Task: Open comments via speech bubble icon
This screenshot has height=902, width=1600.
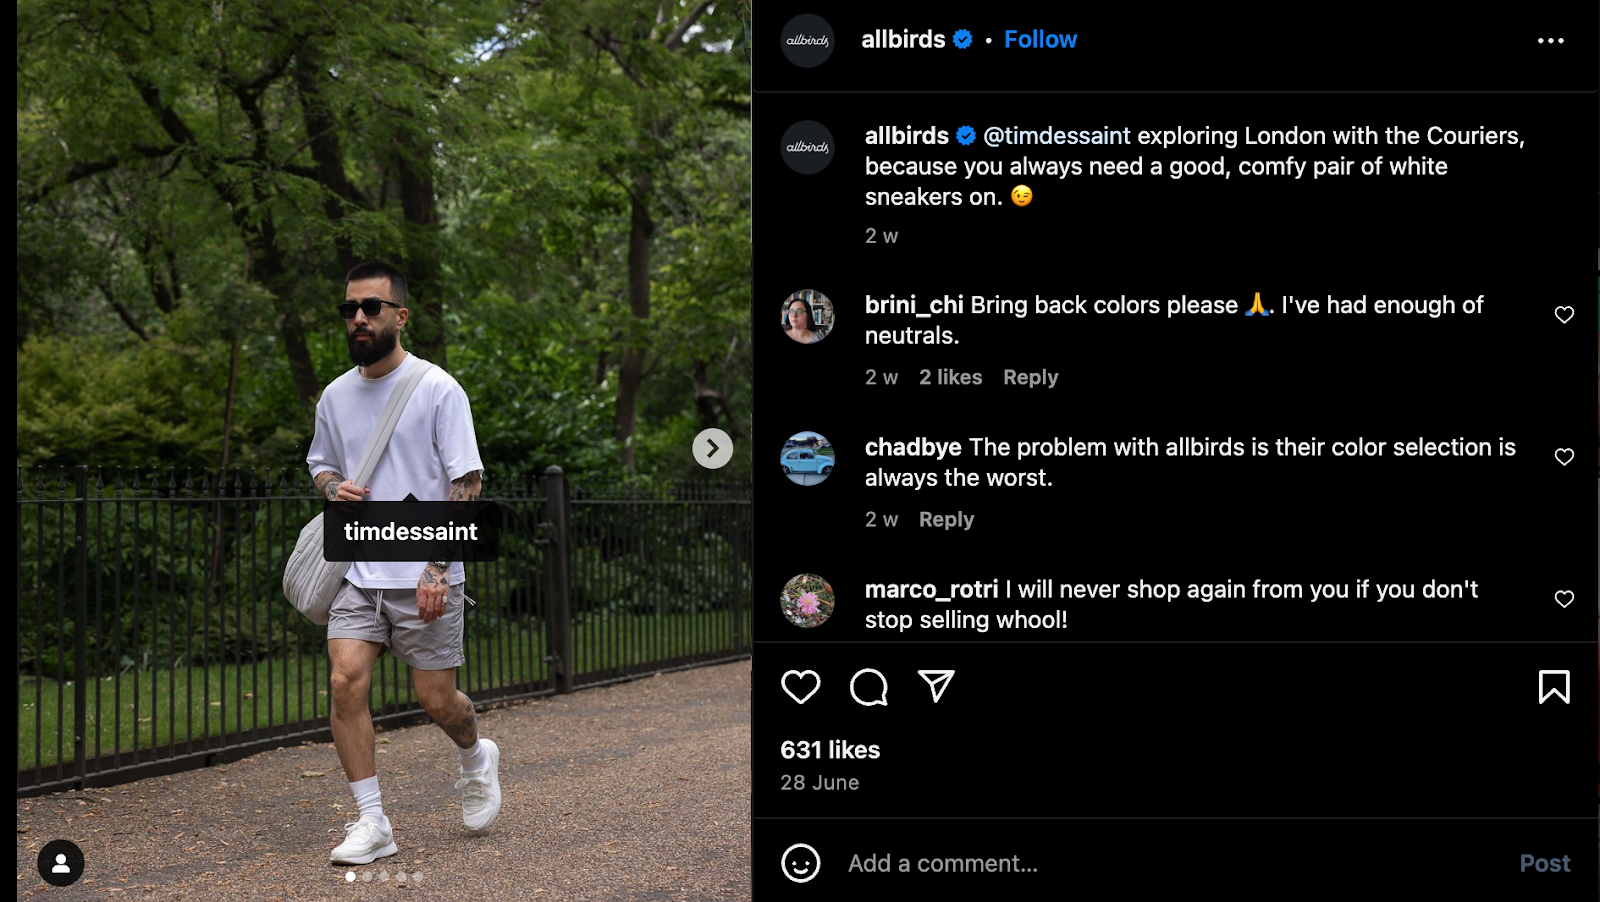Action: pyautogui.click(x=868, y=687)
